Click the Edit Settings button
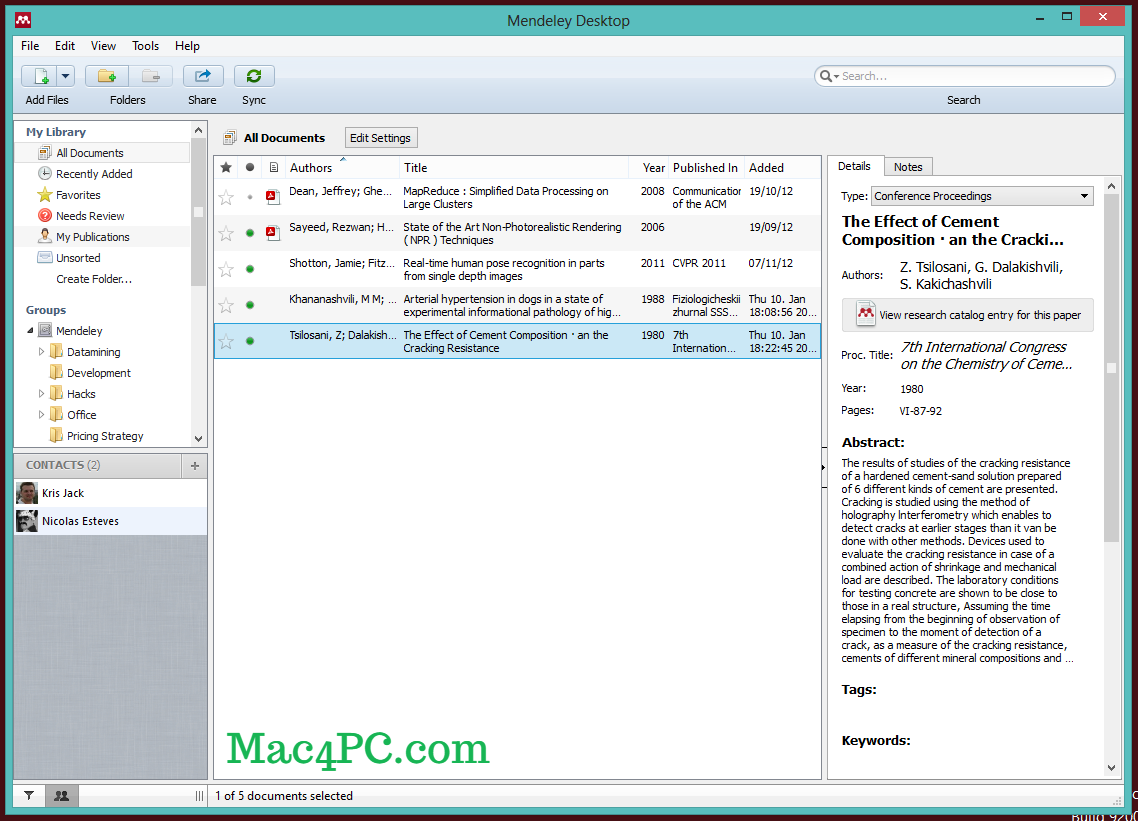 [380, 138]
